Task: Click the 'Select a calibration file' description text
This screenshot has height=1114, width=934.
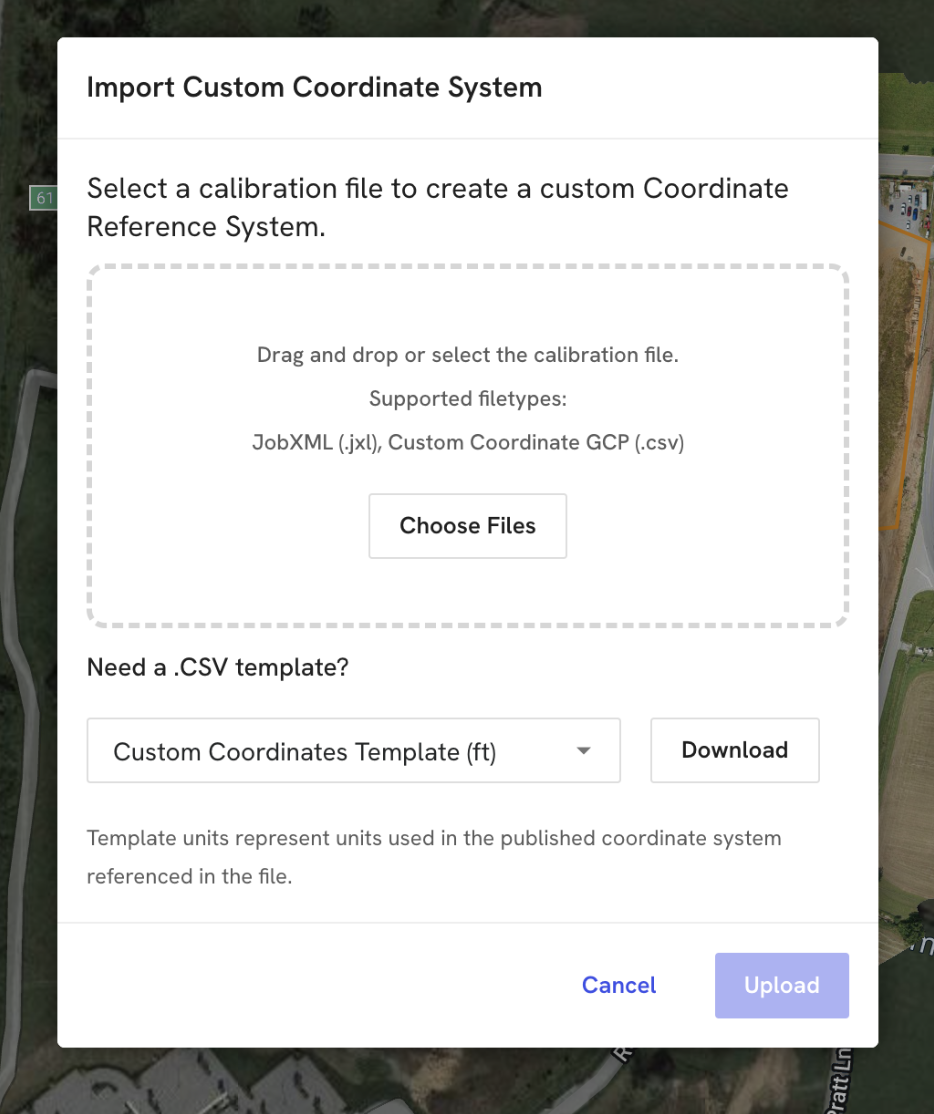Action: (x=438, y=207)
